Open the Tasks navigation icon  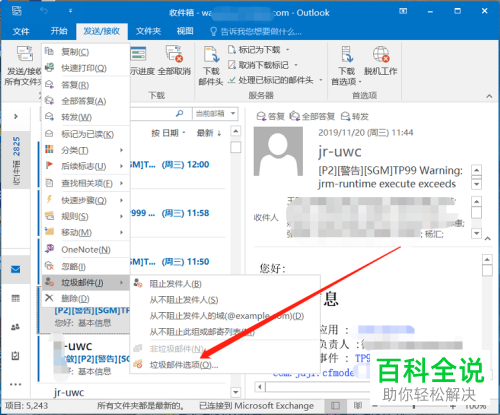click(x=15, y=356)
